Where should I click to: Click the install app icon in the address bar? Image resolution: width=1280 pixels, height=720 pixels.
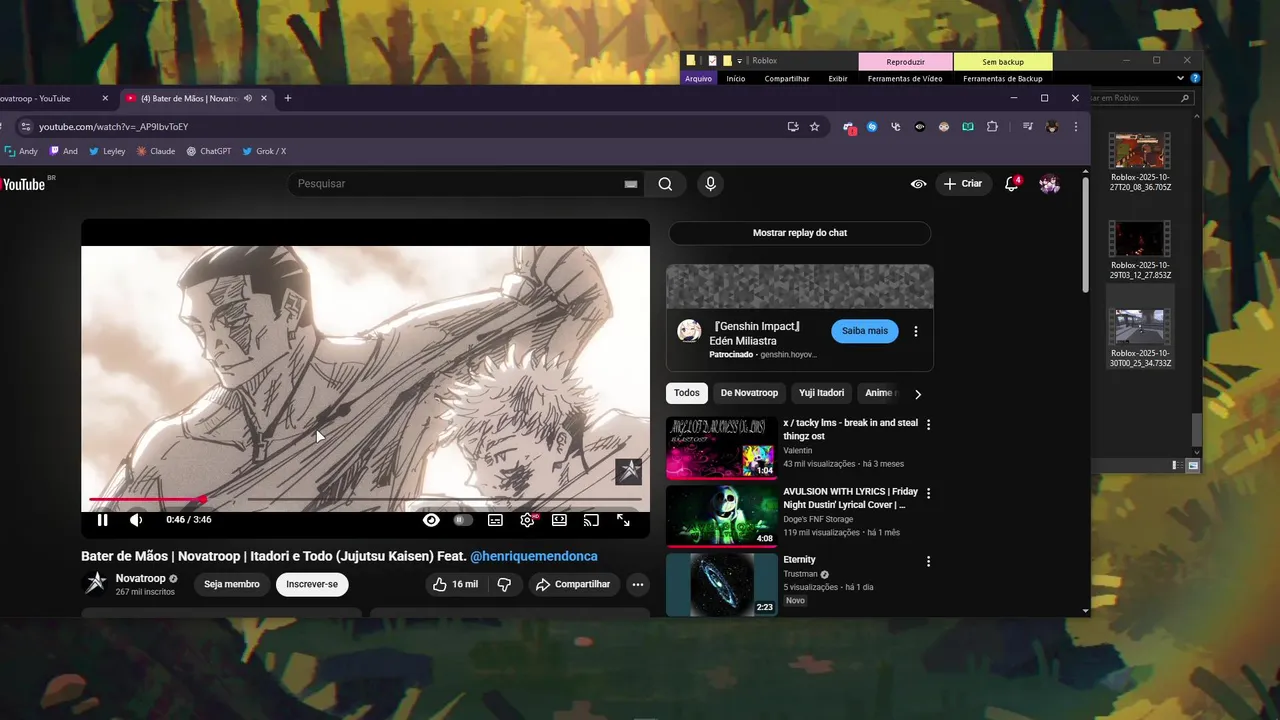[793, 127]
